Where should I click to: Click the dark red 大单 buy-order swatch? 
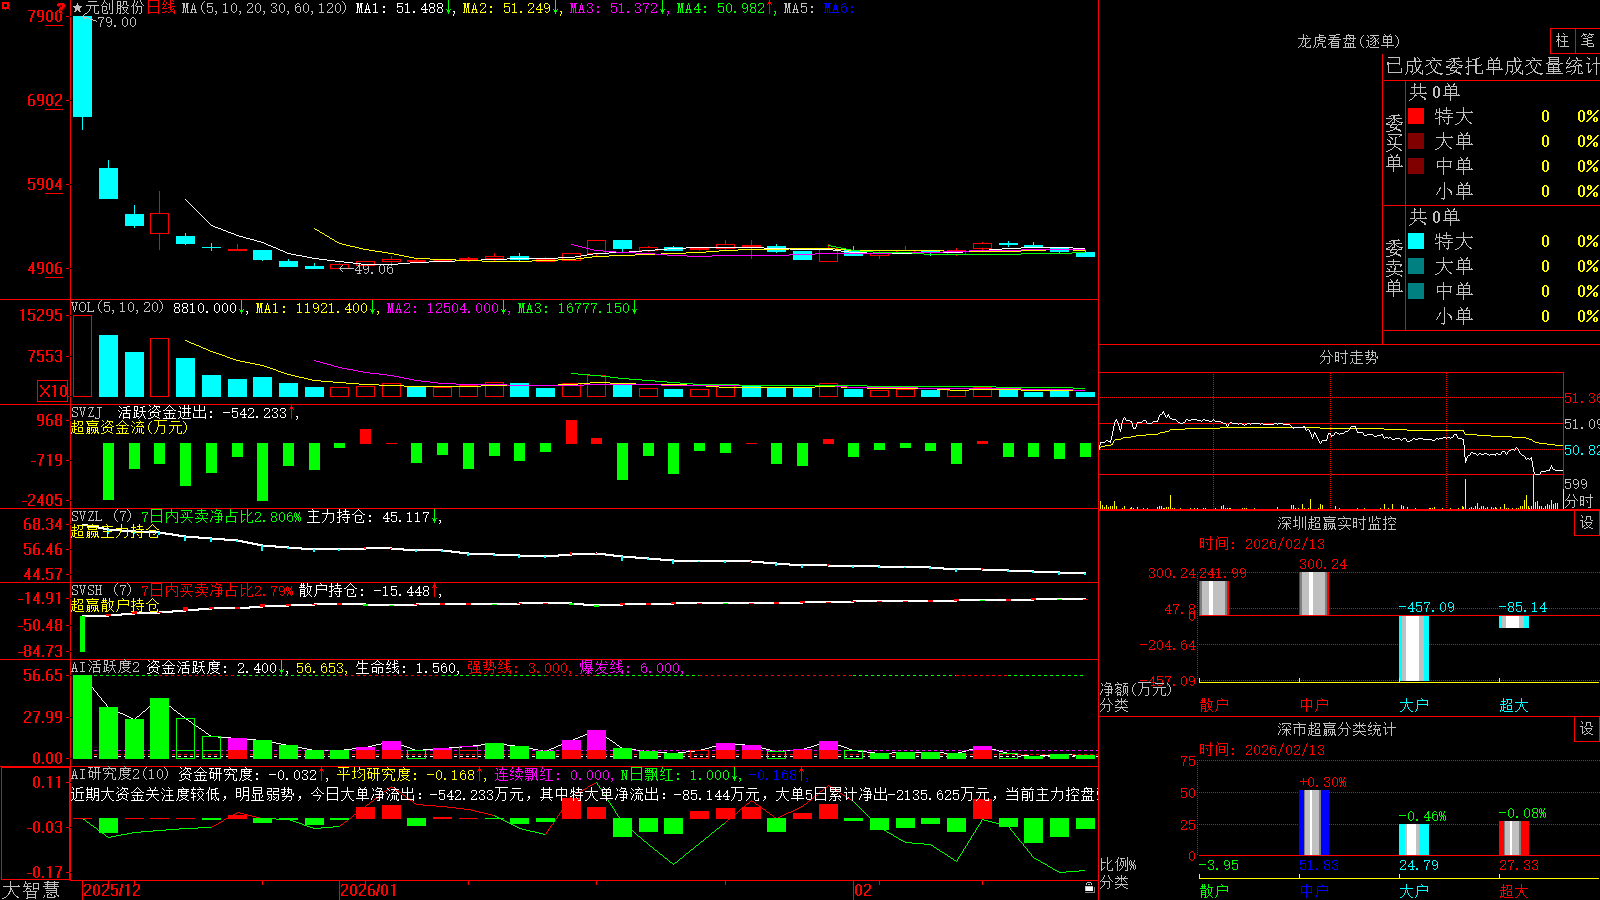pyautogui.click(x=1416, y=141)
